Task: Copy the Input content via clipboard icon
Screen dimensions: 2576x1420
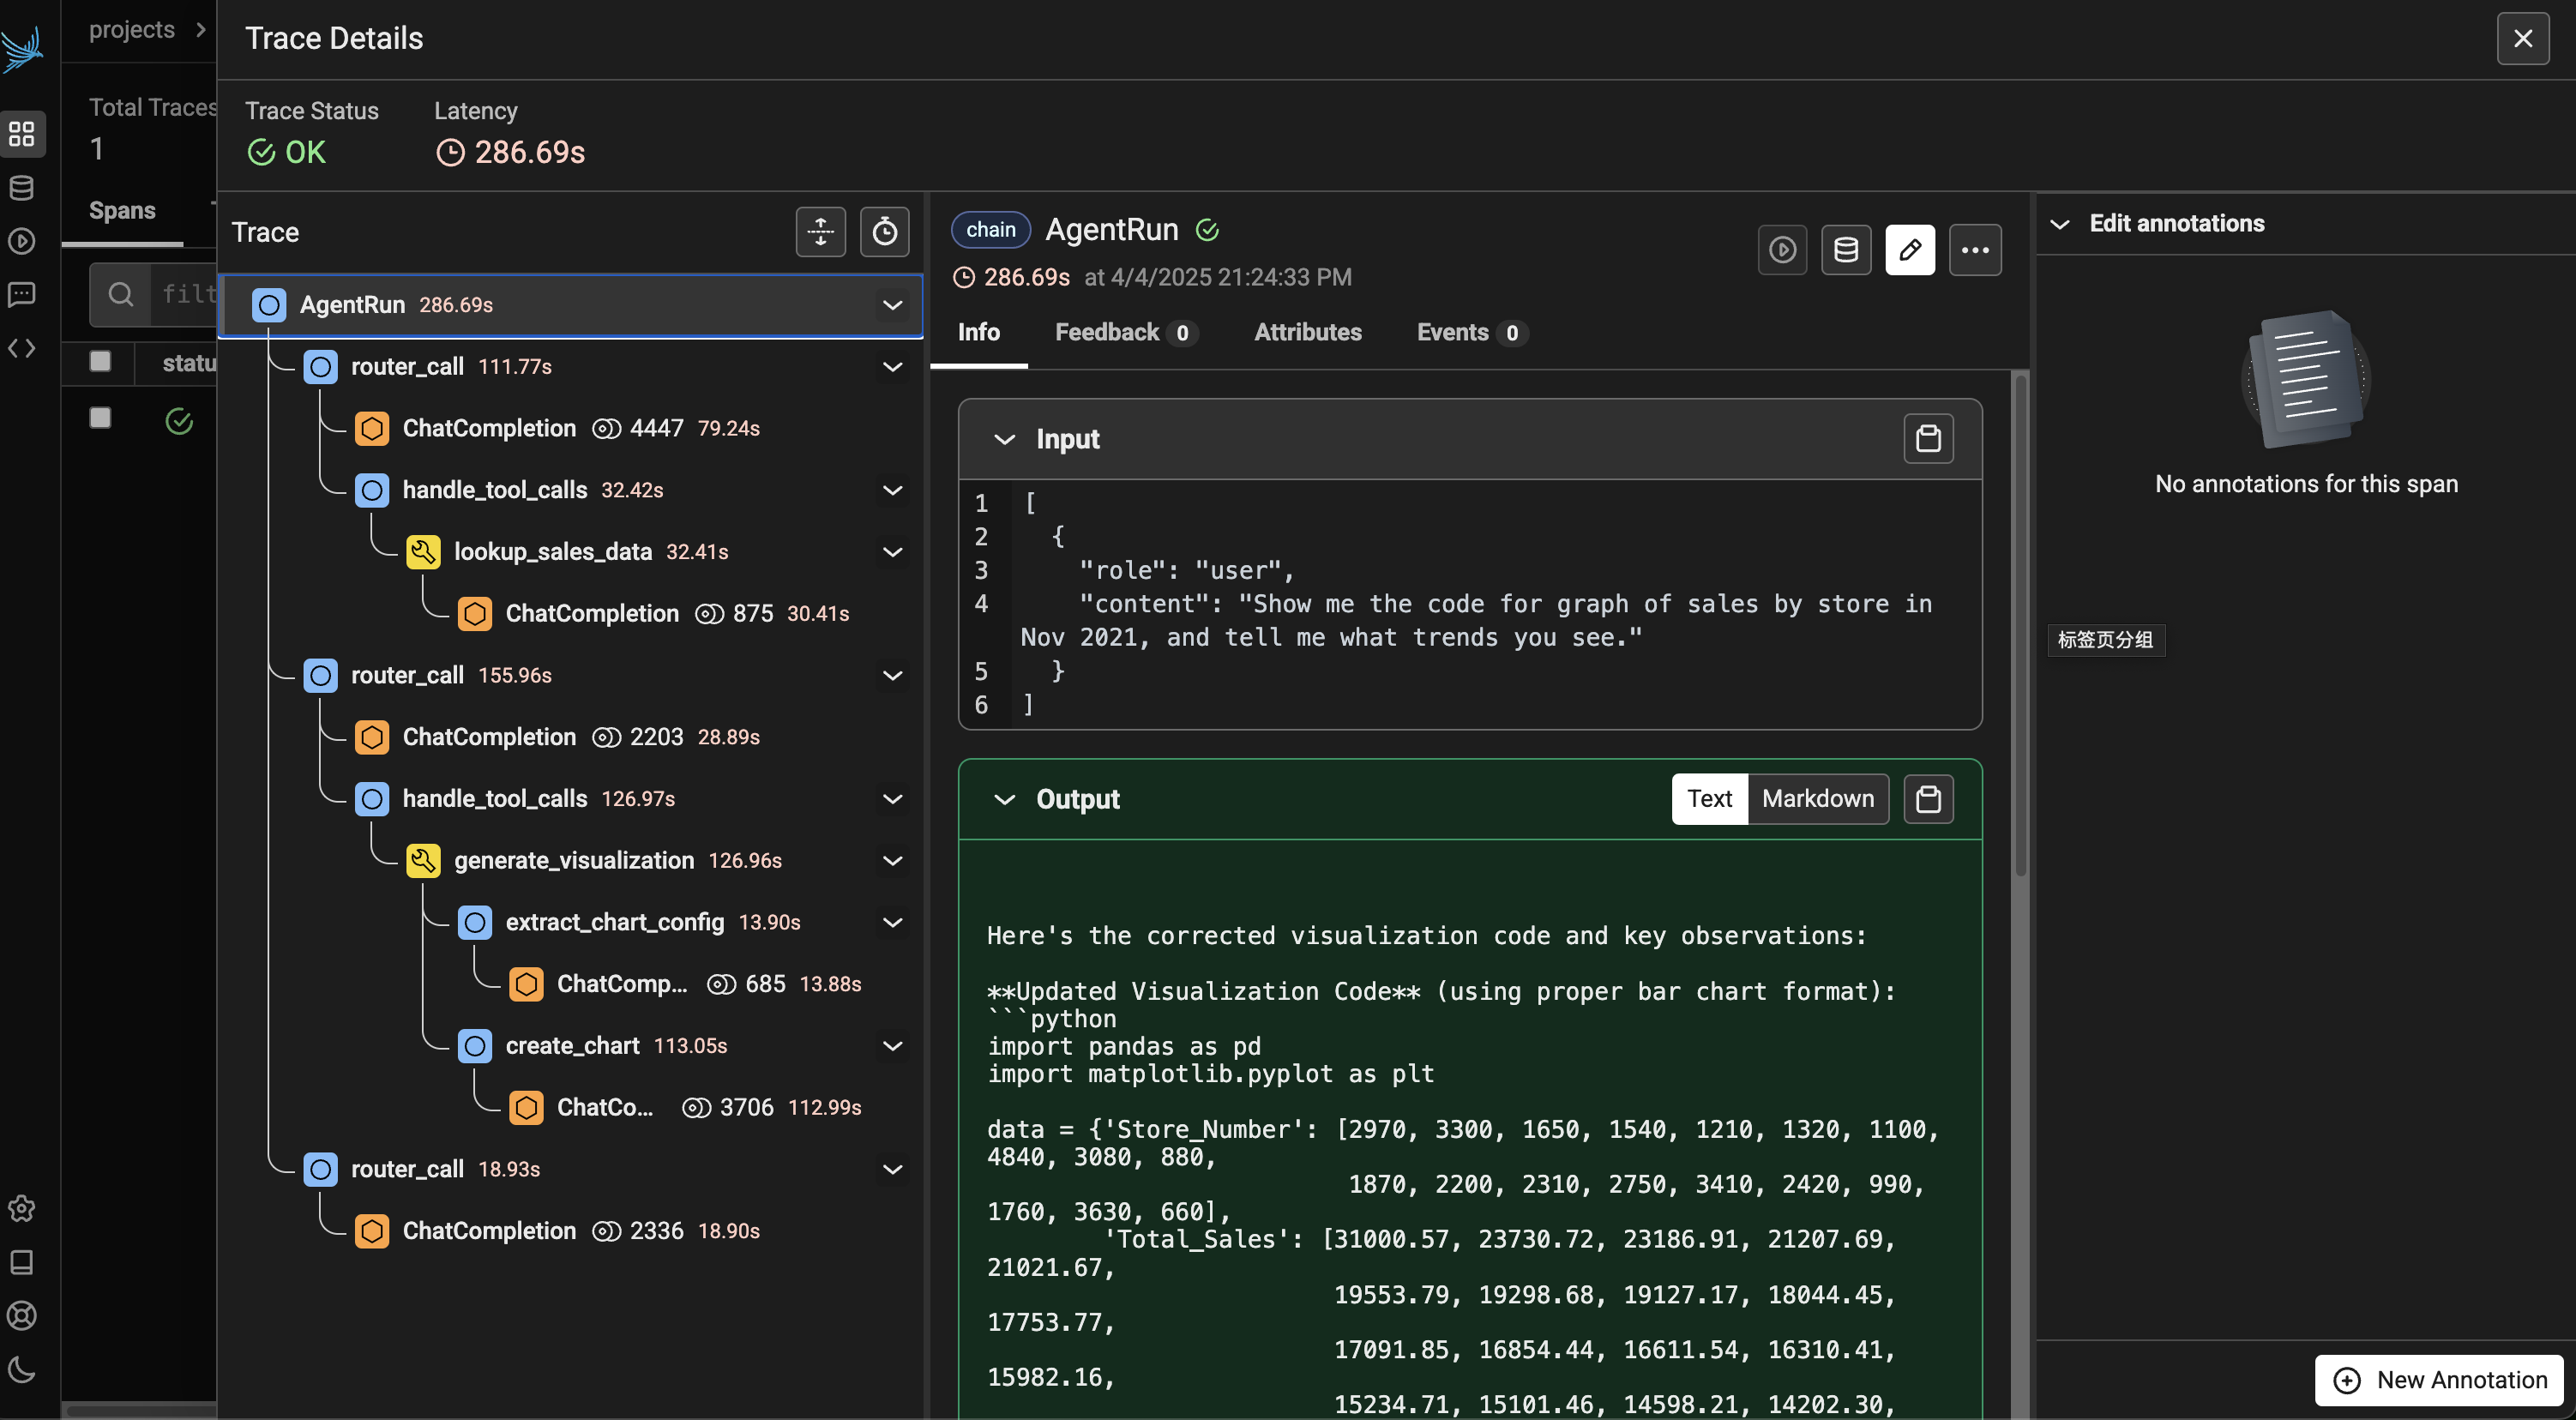Action: 1929,439
